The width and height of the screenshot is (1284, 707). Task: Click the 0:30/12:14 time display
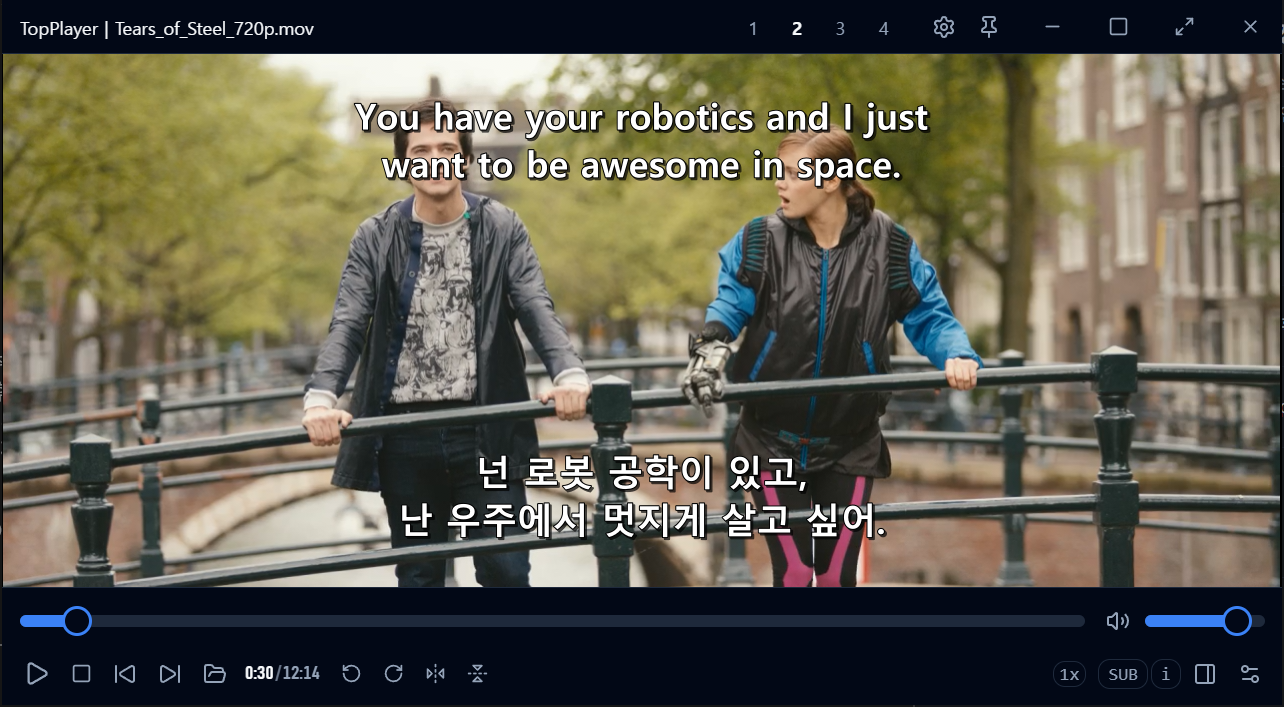pyautogui.click(x=282, y=674)
